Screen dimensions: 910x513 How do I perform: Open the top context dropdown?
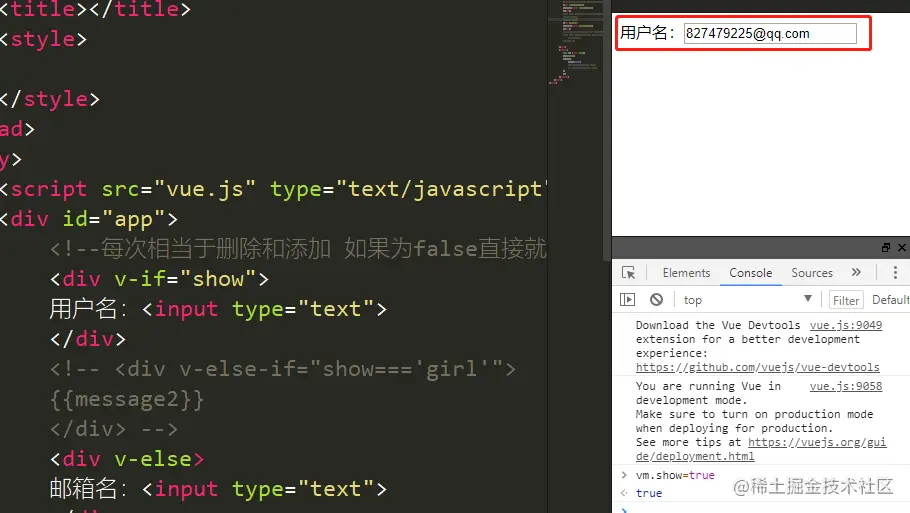click(x=748, y=299)
